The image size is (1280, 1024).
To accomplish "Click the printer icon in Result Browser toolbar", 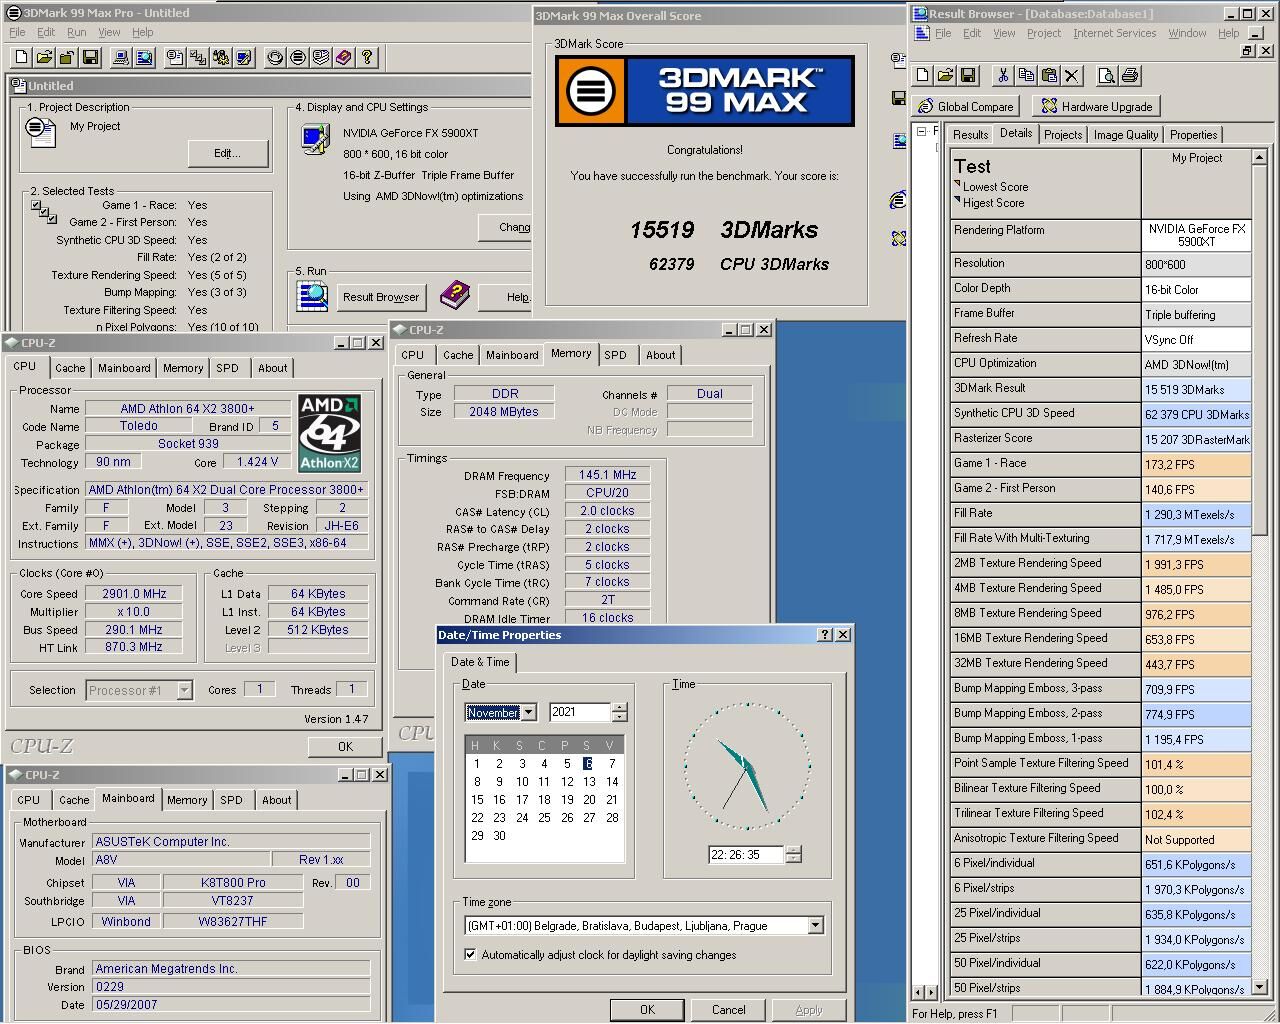I will tap(1130, 75).
